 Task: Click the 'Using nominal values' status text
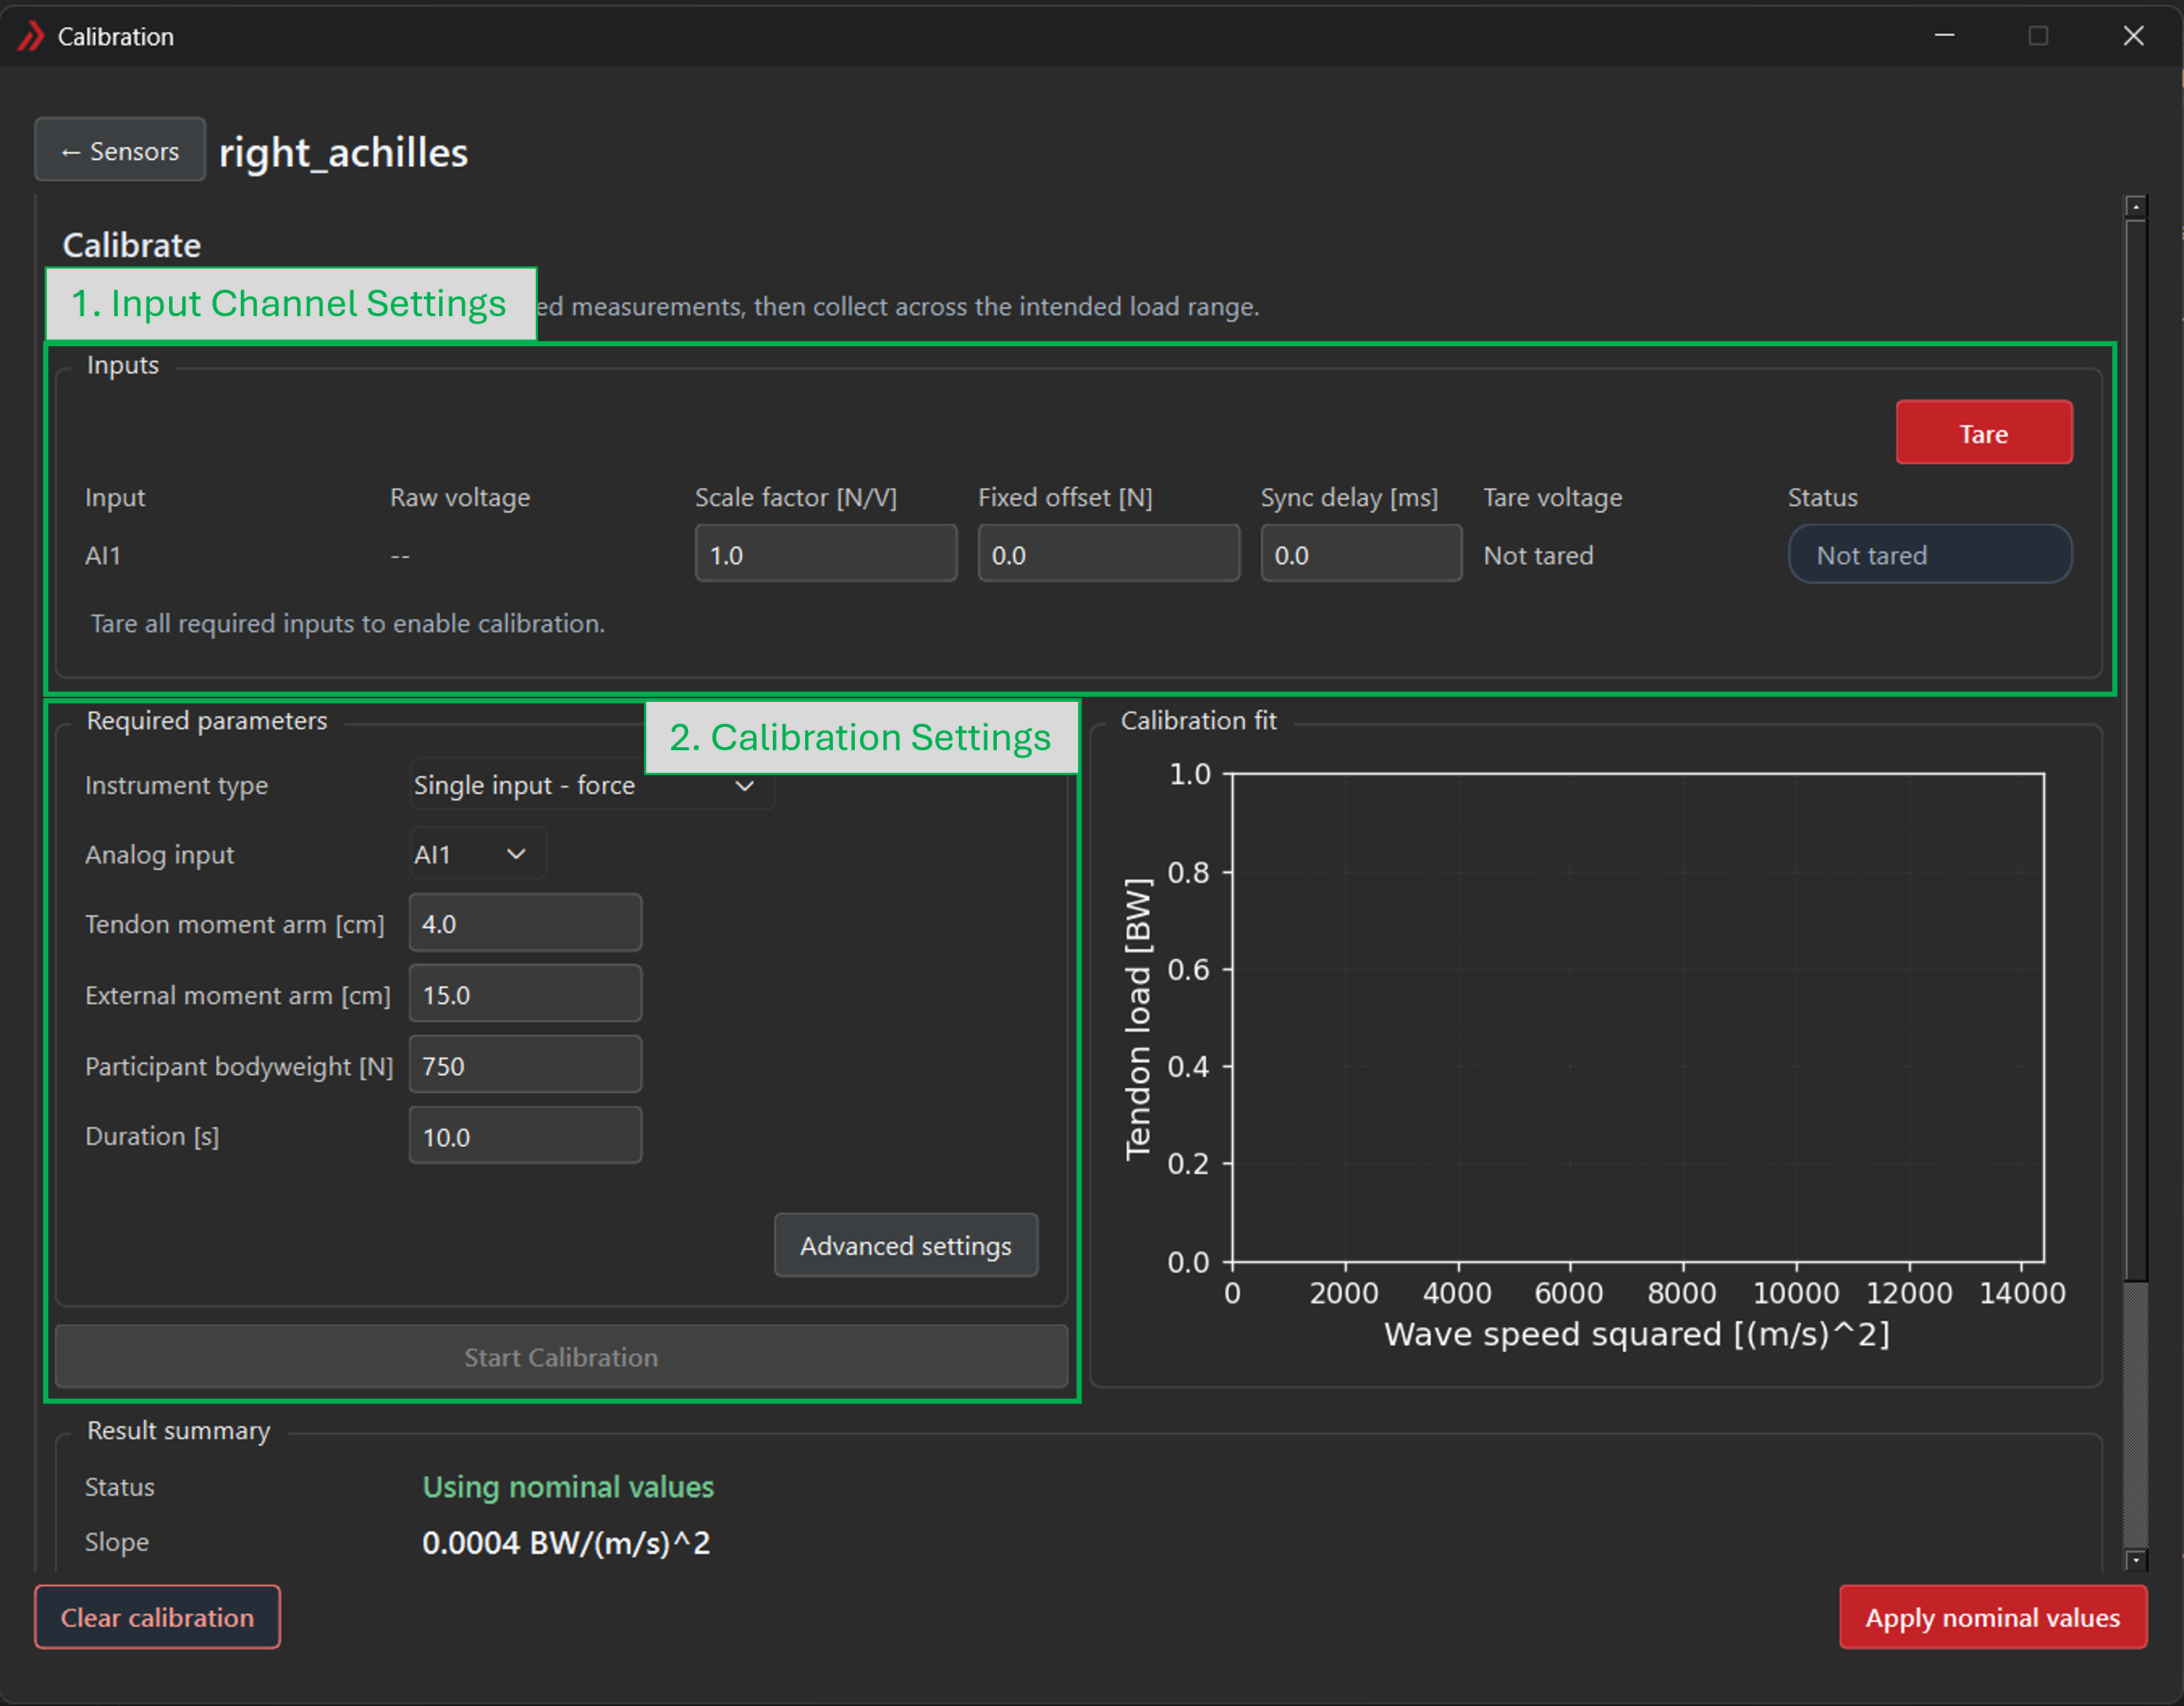pyautogui.click(x=568, y=1487)
